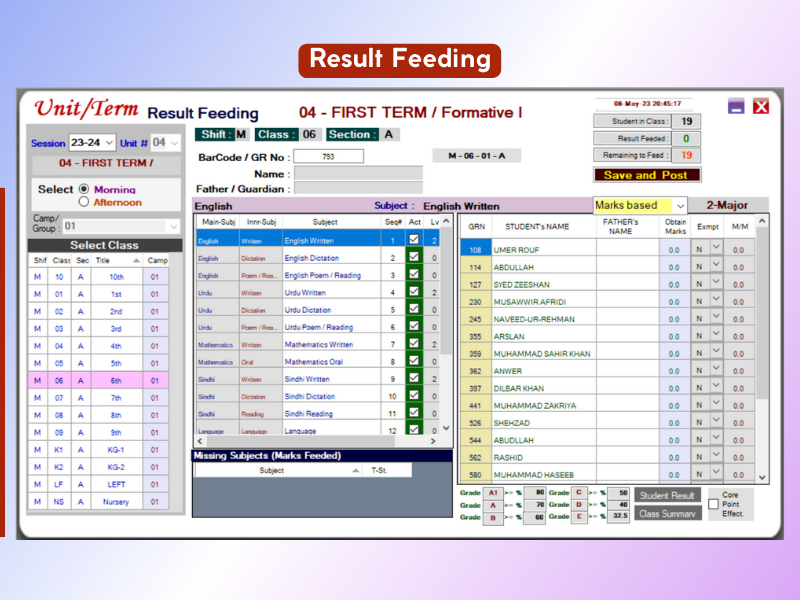Open the Session 23-24 dropdown
The height and width of the screenshot is (600, 800).
pos(109,143)
